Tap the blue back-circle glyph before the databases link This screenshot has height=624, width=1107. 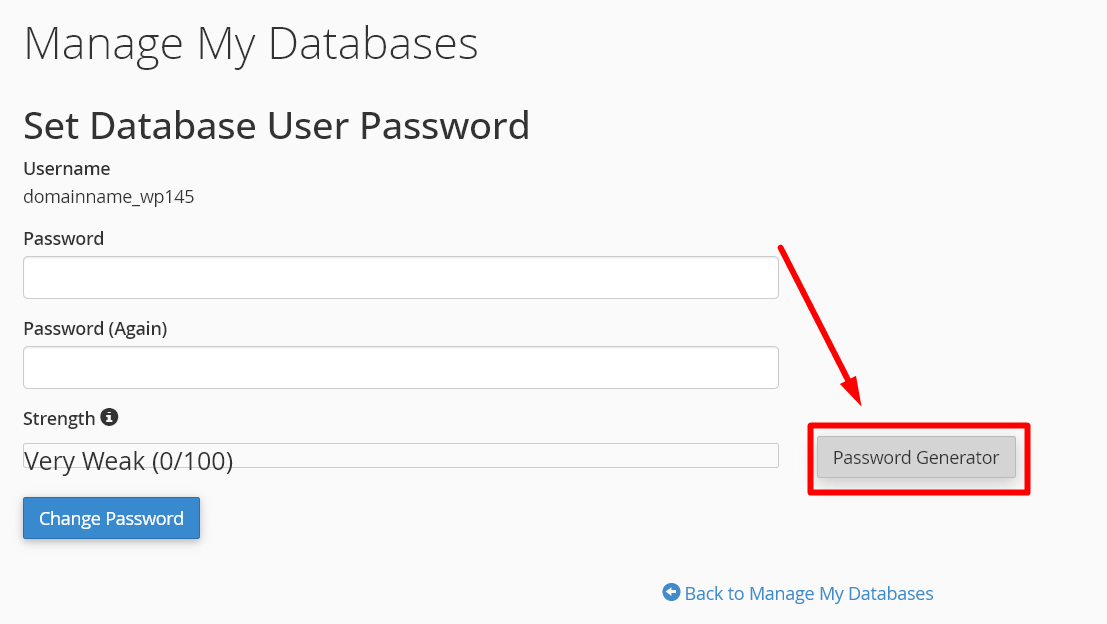[671, 592]
